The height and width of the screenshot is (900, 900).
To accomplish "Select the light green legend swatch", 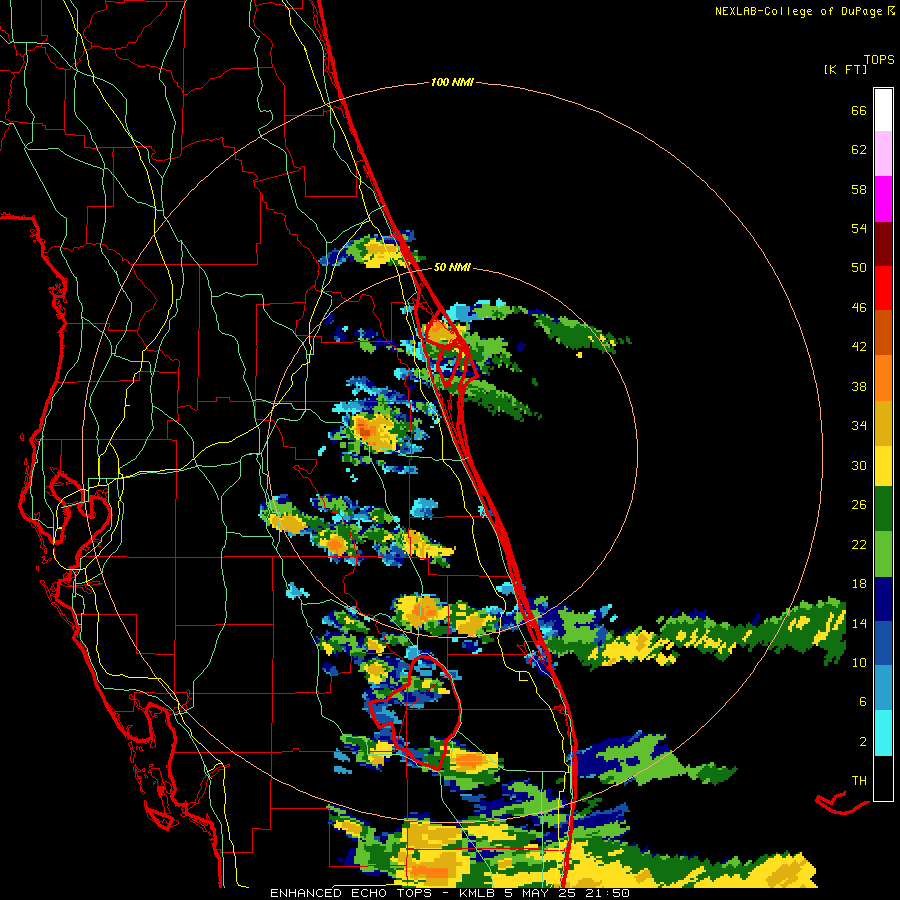I will [883, 554].
